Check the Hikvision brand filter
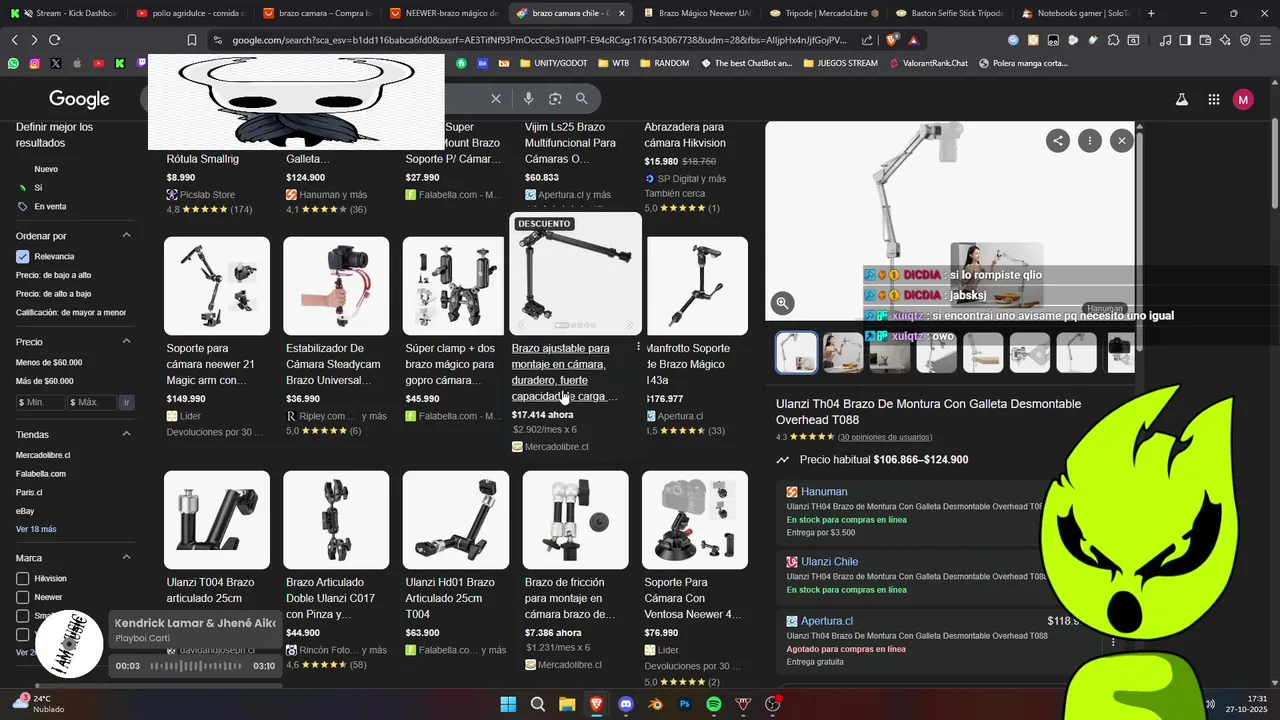1280x720 pixels. pyautogui.click(x=22, y=578)
